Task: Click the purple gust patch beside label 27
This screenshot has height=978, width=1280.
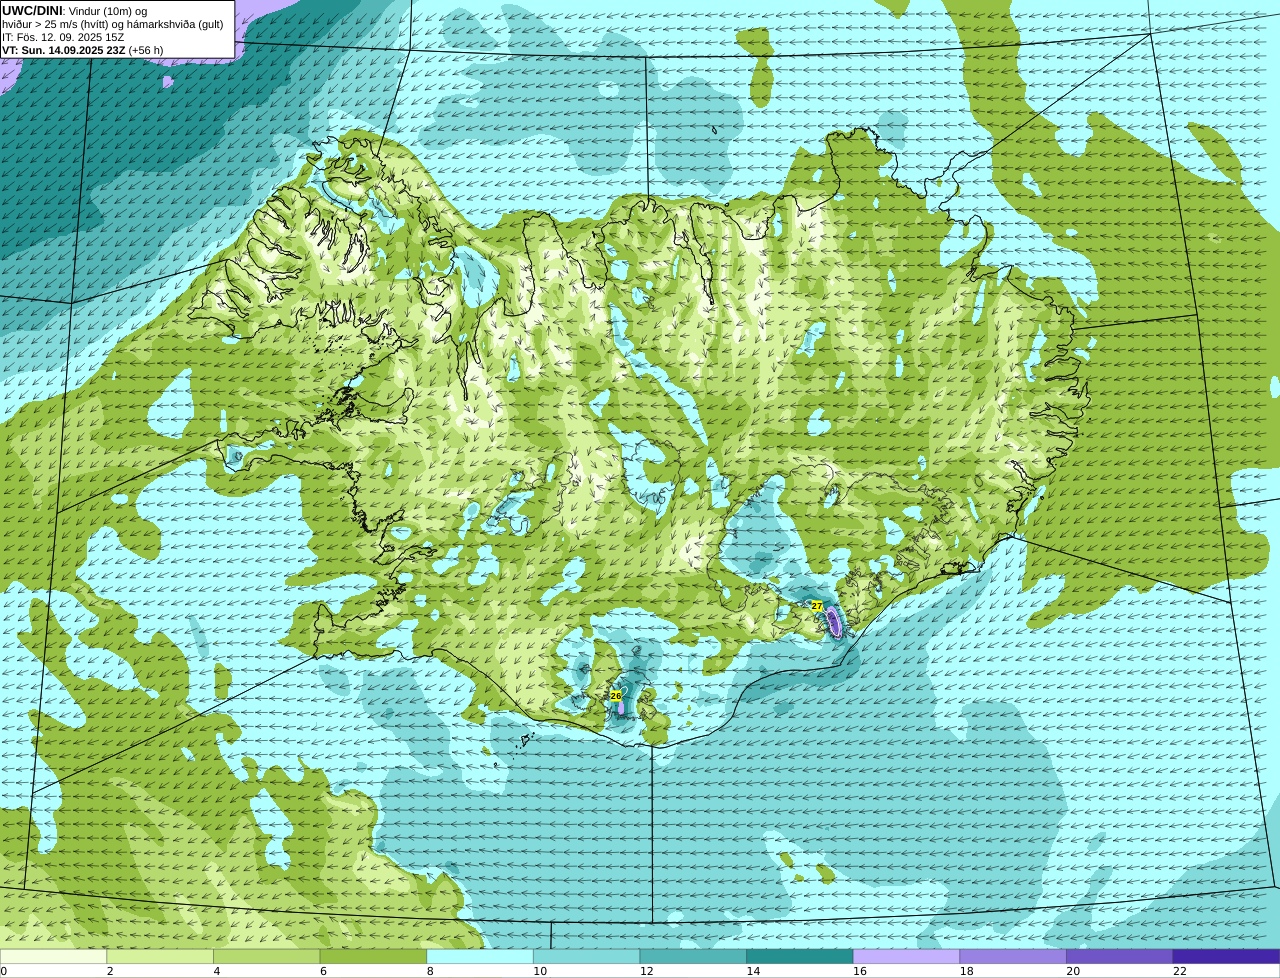Action: (833, 622)
